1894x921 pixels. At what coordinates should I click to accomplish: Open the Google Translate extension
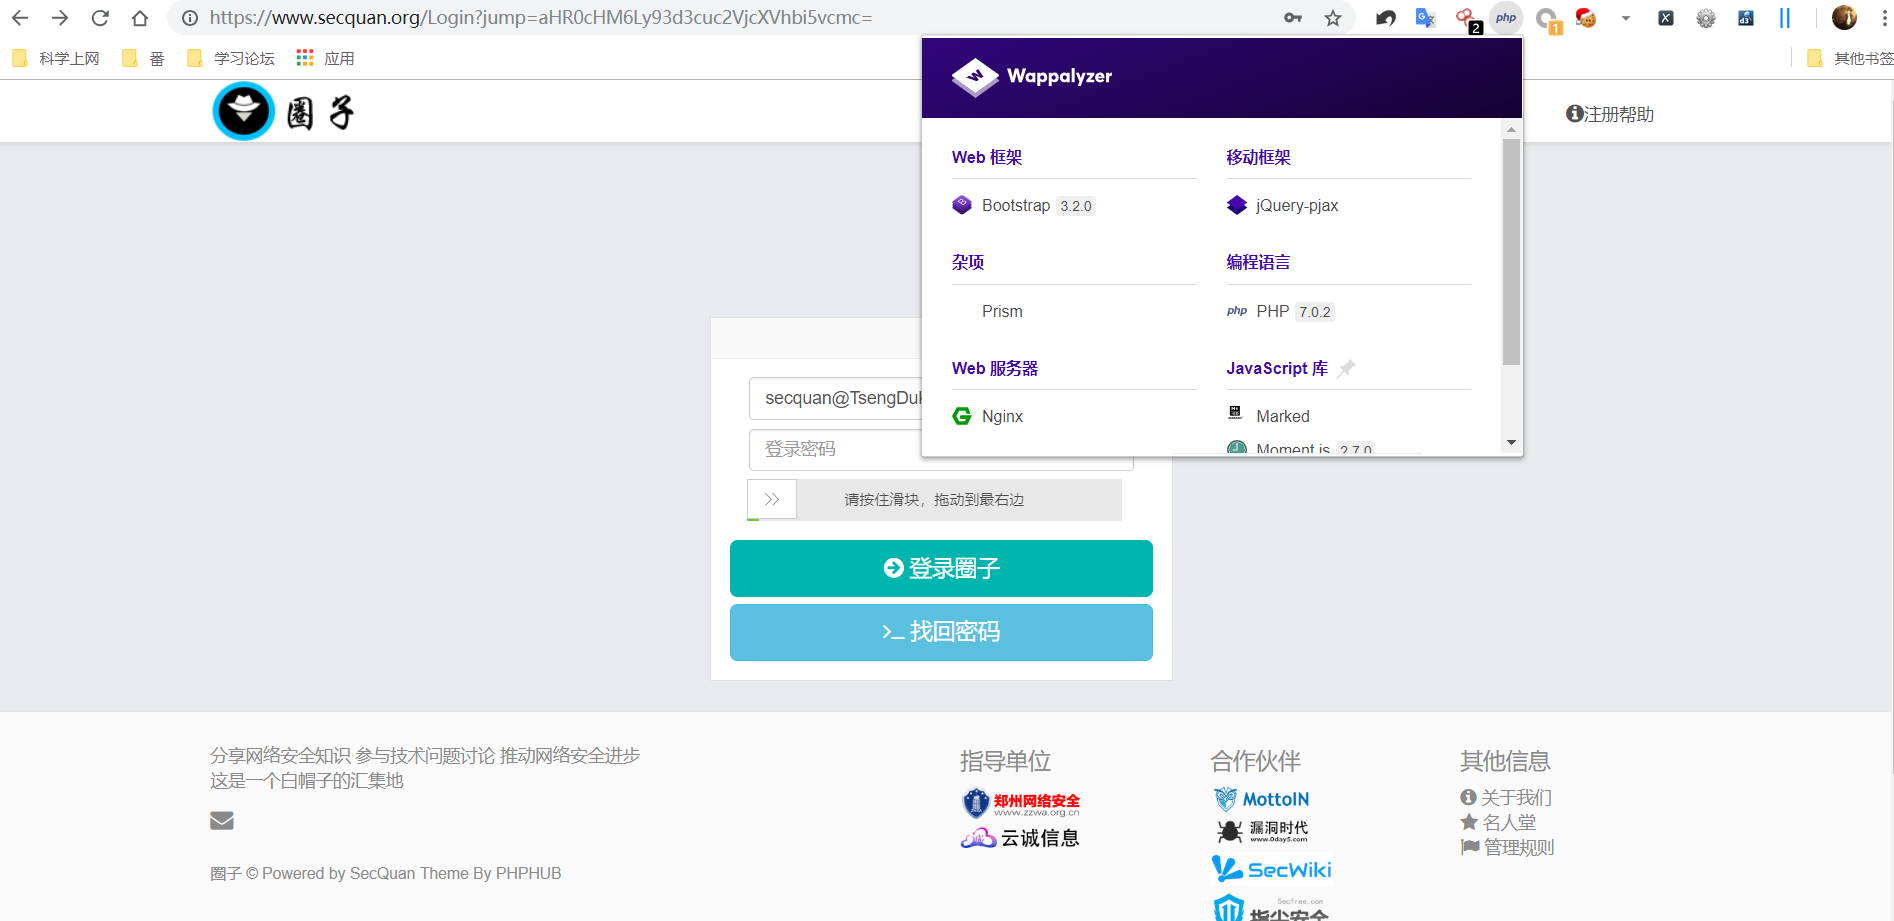click(1425, 18)
